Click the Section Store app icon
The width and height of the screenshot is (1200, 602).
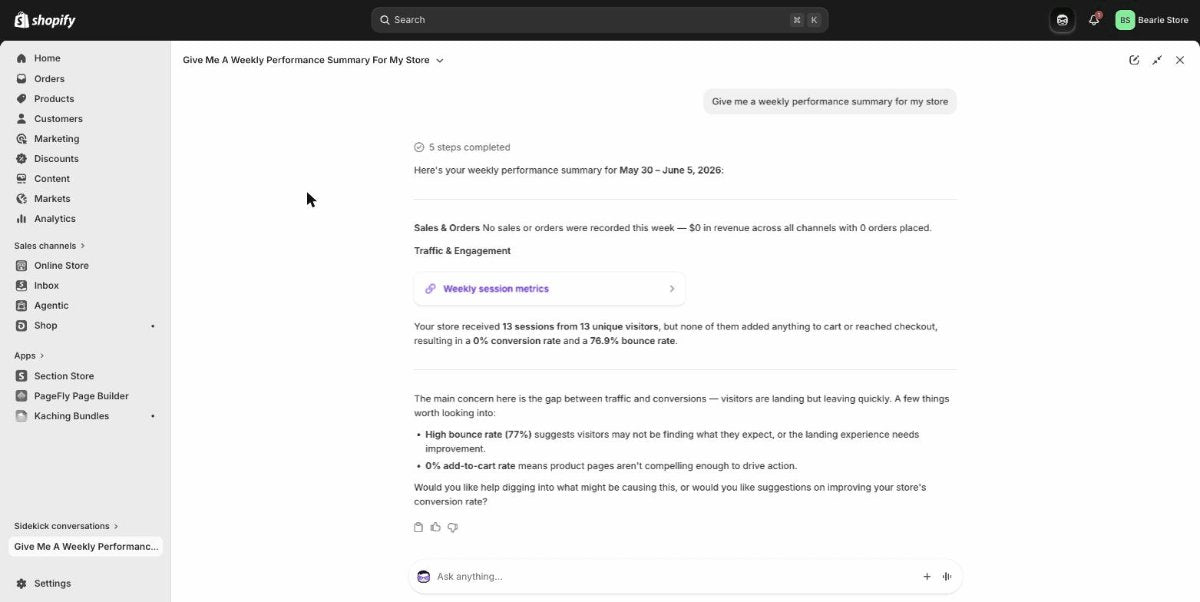pyautogui.click(x=21, y=376)
